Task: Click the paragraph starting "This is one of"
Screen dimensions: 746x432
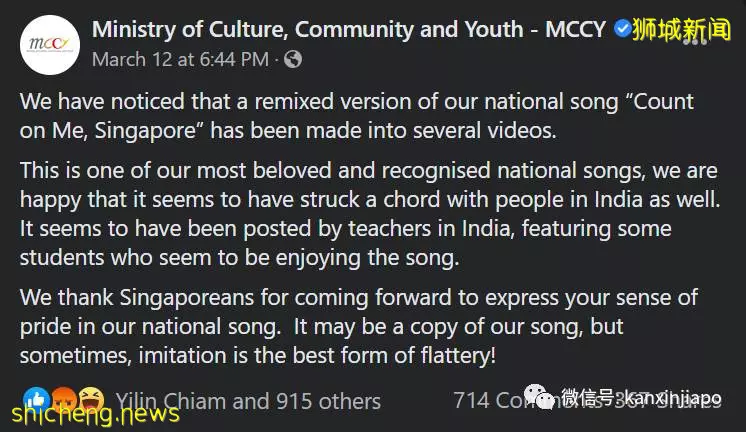Action: coord(370,214)
